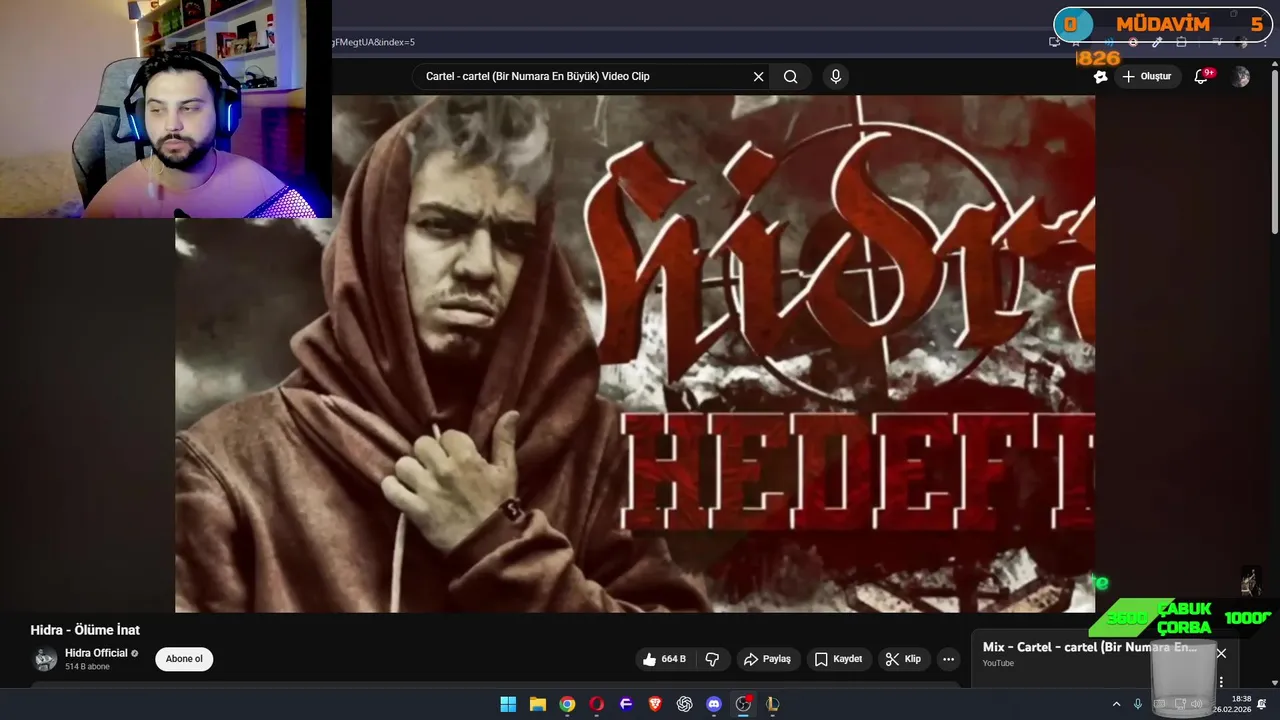
Task: Launch File Explorer from the taskbar
Action: [x=538, y=704]
